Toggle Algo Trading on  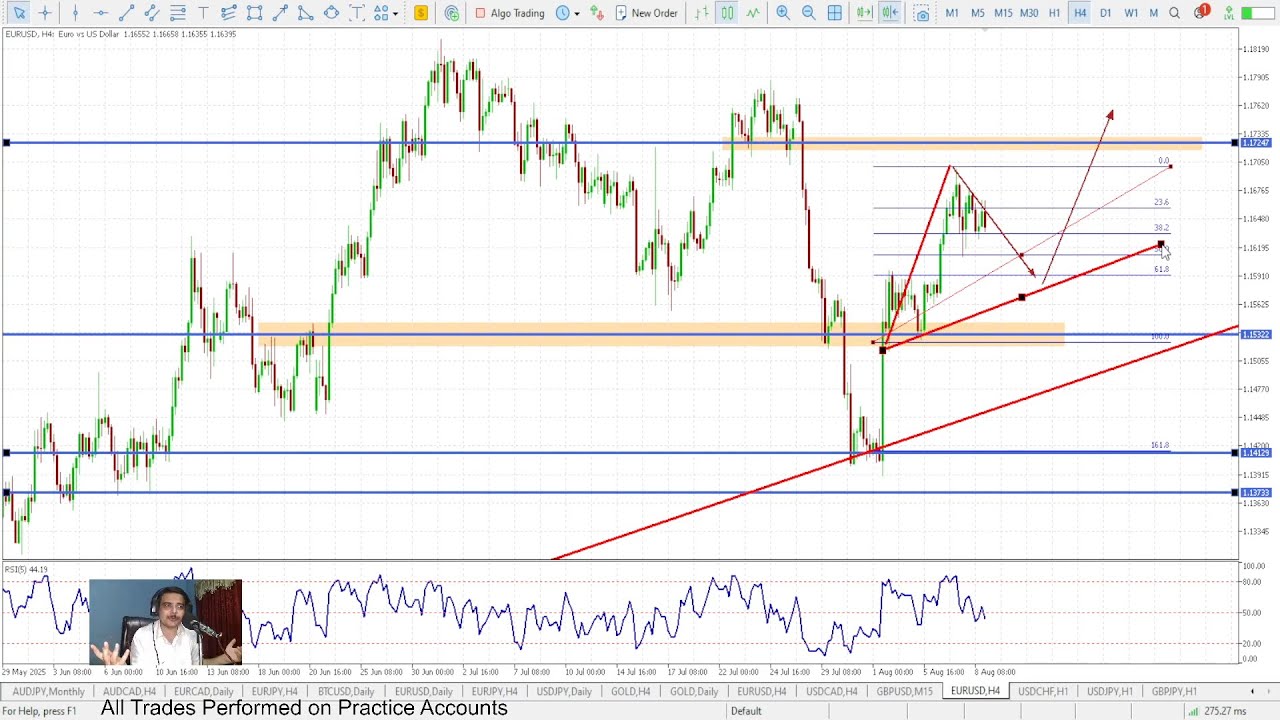[x=510, y=13]
